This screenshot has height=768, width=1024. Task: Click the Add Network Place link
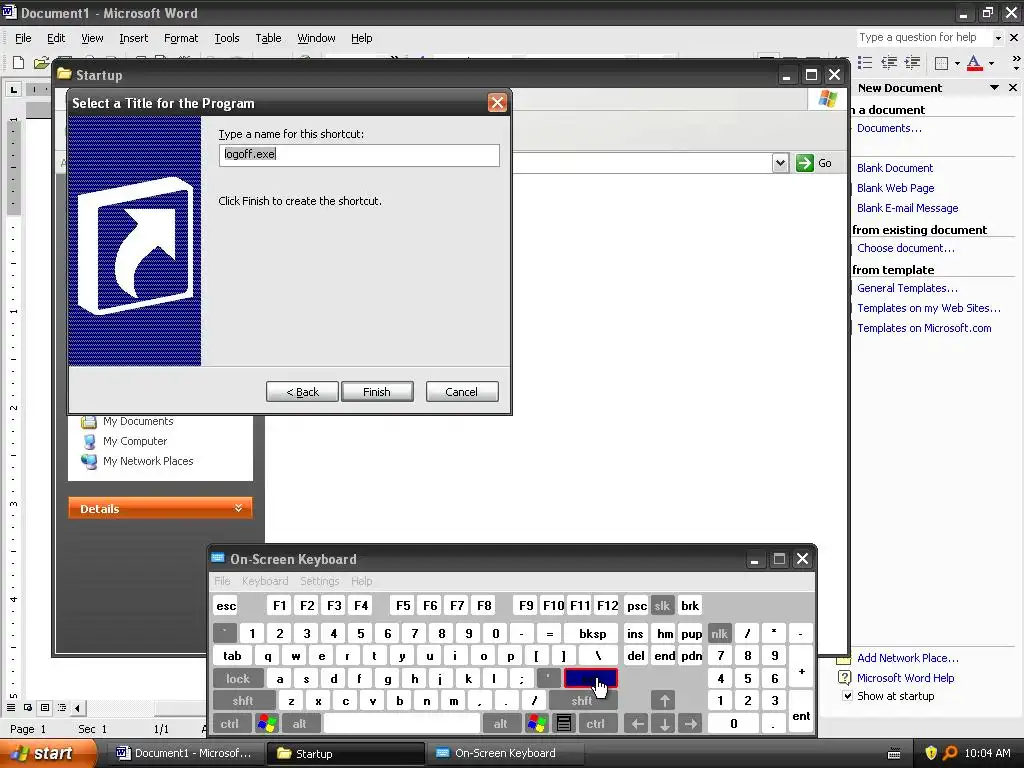pyautogui.click(x=908, y=658)
